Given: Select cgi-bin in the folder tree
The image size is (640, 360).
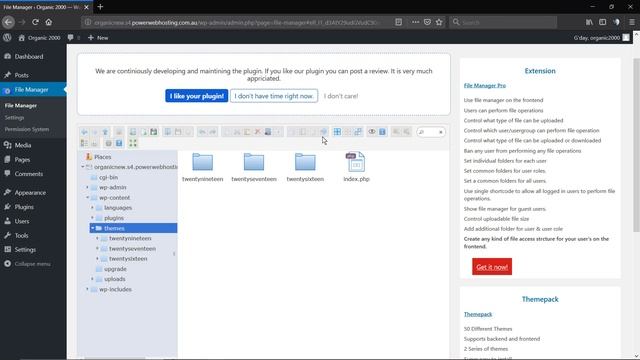Looking at the screenshot, I should (108, 177).
